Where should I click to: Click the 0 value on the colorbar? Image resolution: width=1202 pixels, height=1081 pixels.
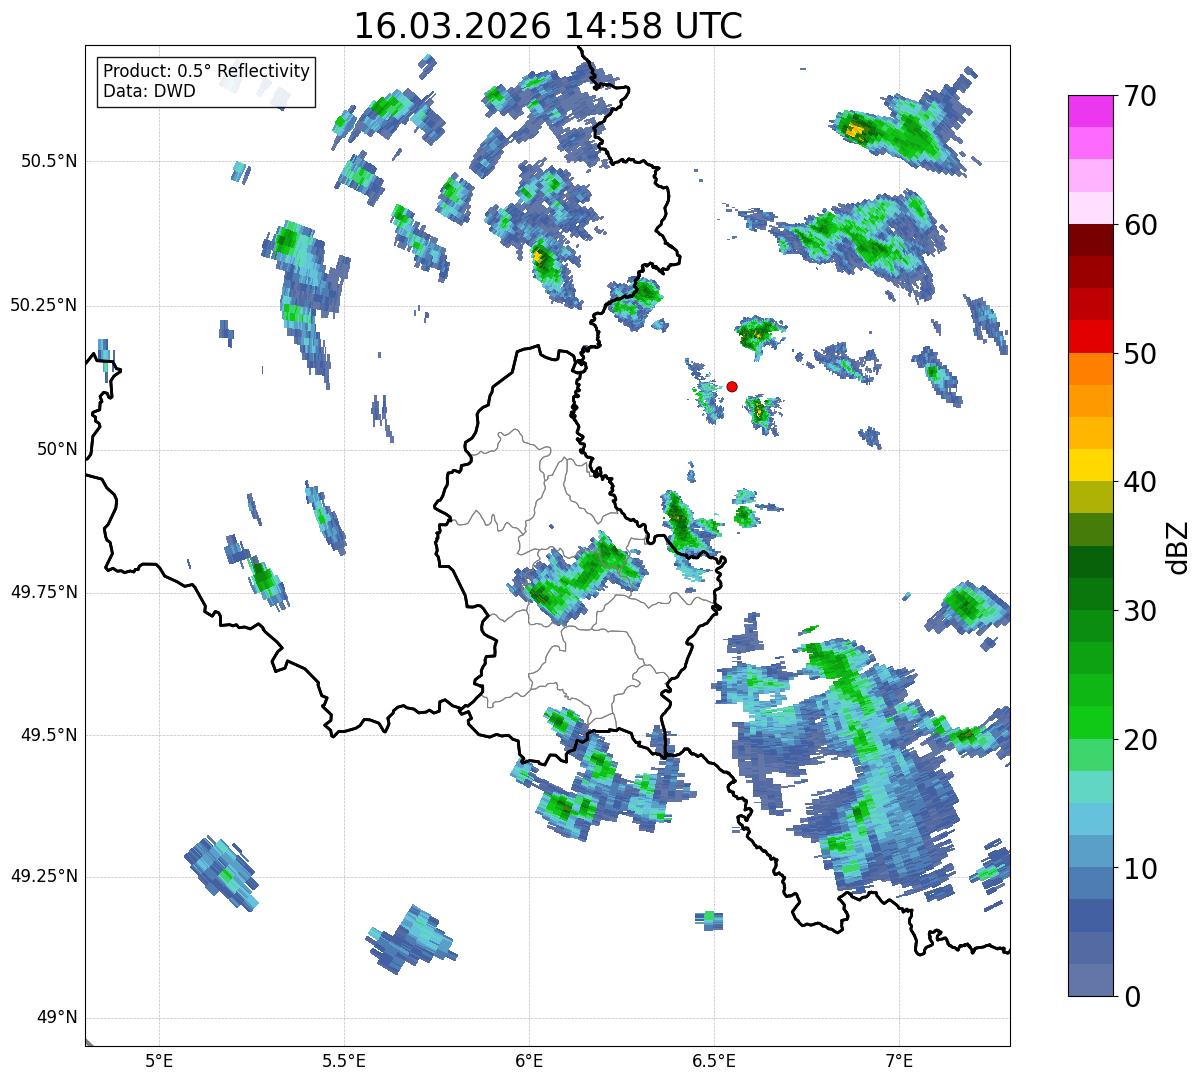1131,997
